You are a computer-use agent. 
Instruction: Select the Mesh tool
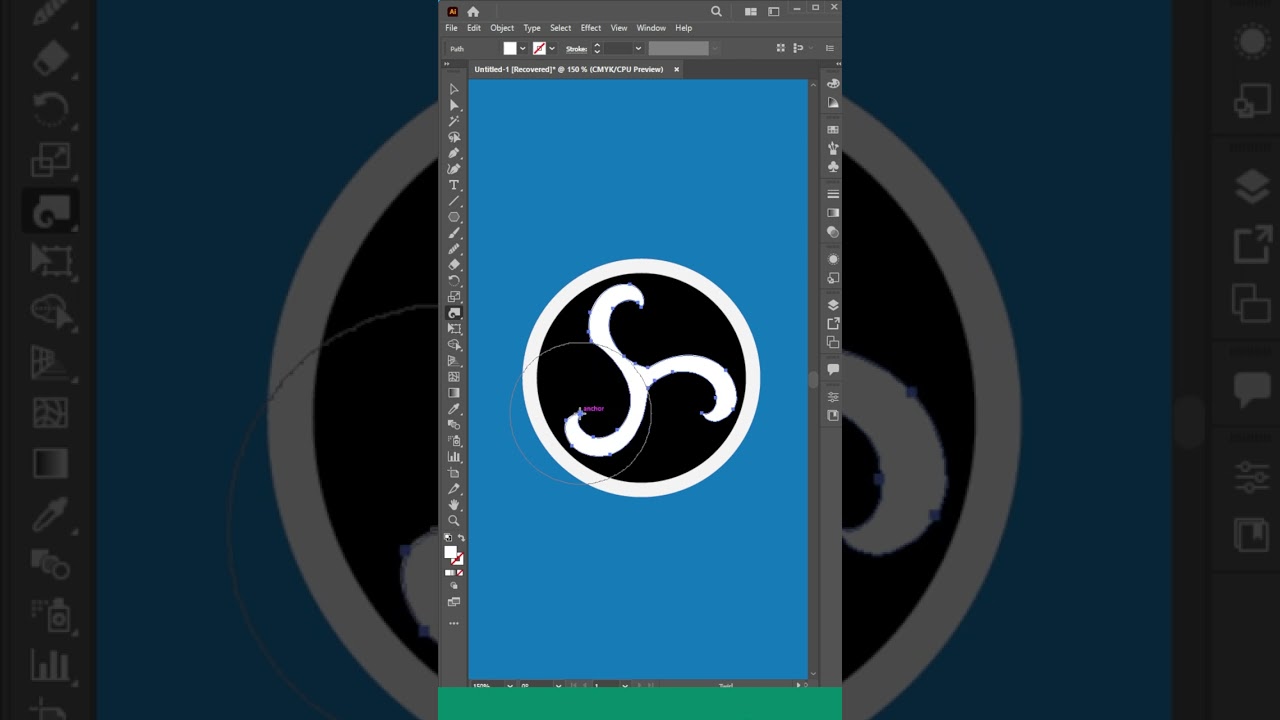click(x=454, y=377)
